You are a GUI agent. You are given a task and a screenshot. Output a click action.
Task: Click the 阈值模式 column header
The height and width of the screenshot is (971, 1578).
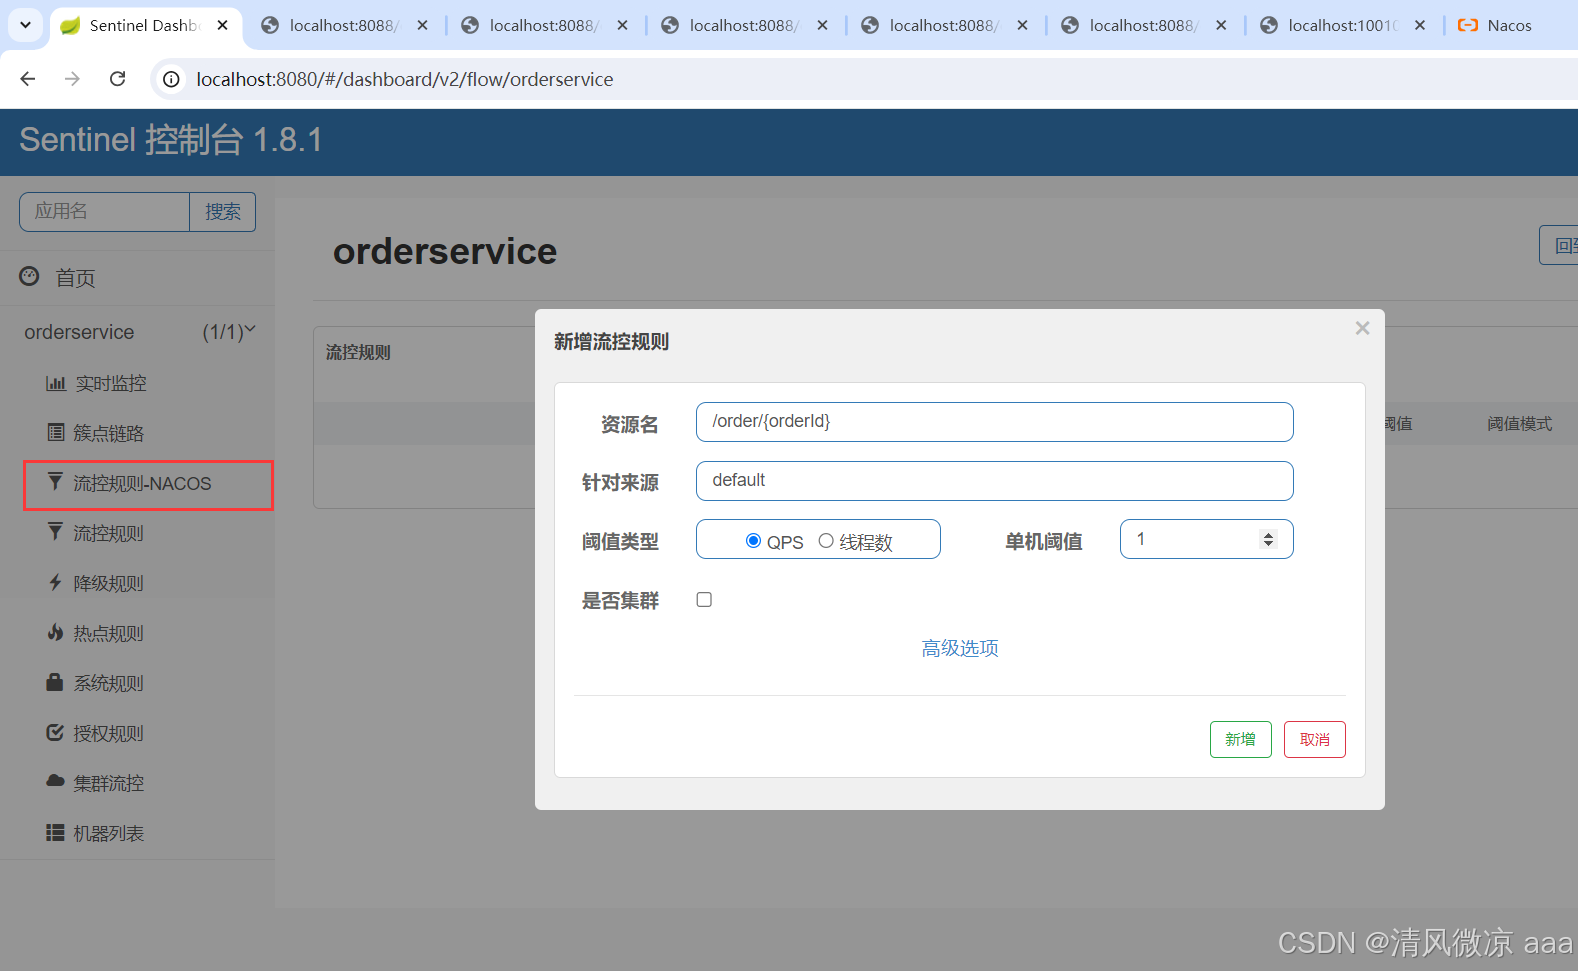[1519, 424]
